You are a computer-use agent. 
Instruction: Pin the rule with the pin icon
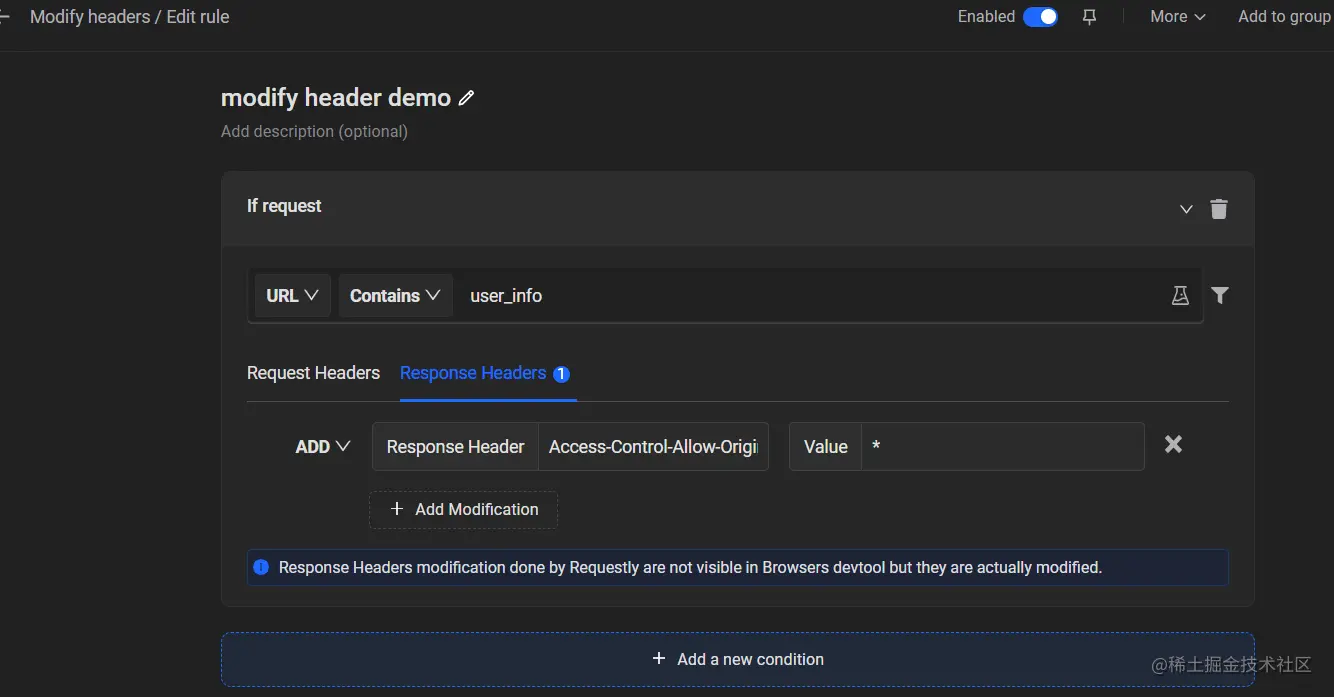click(1089, 17)
